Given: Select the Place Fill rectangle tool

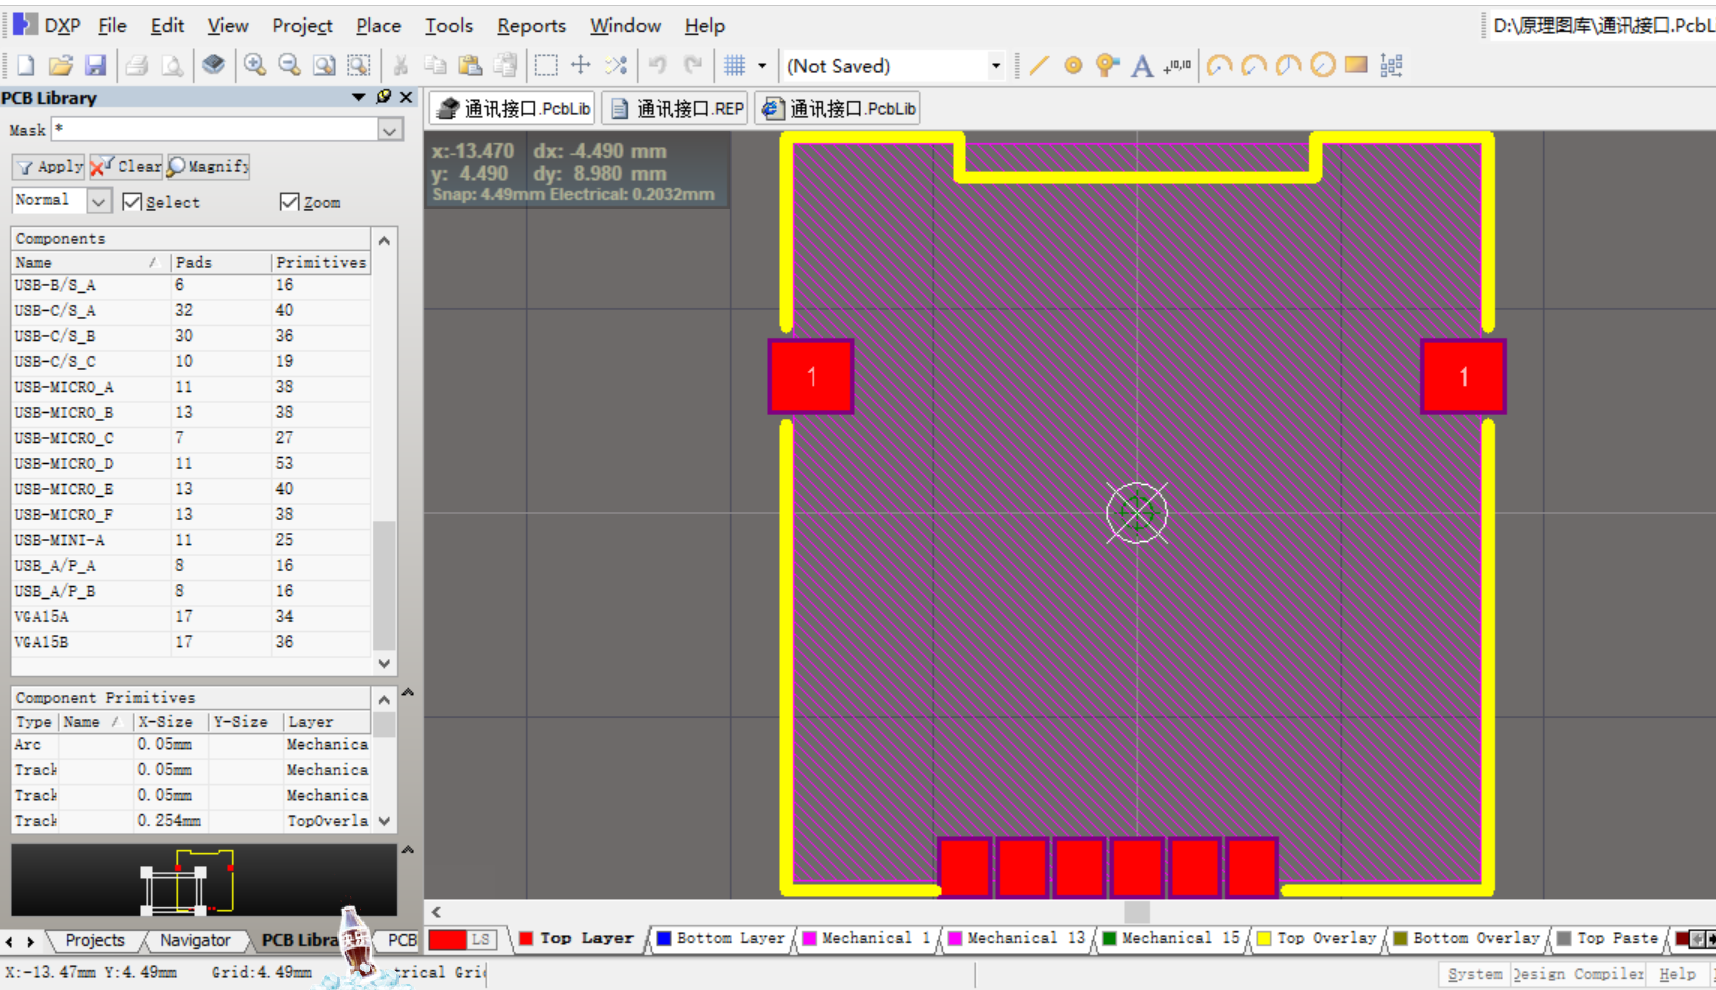Looking at the screenshot, I should pyautogui.click(x=1356, y=66).
